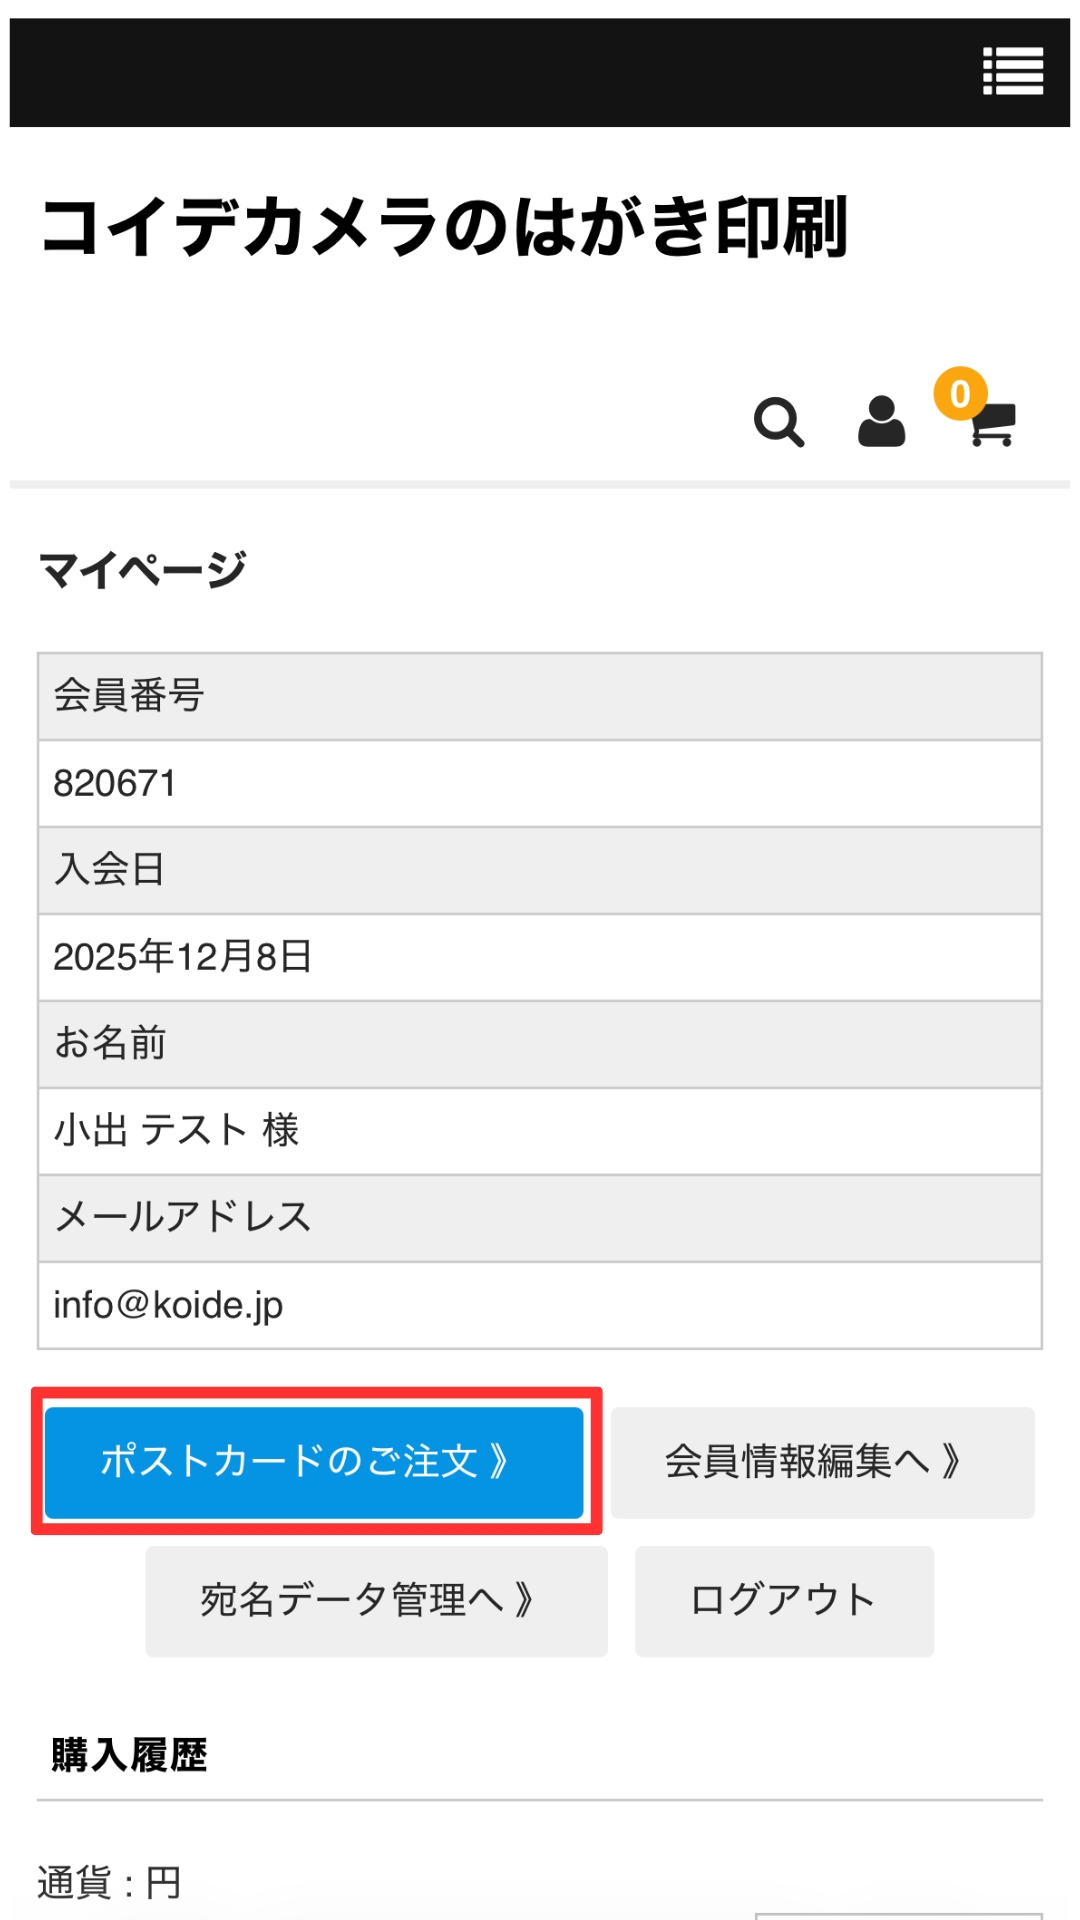Click the name 小出 テスト 様
Screen dimensions: 1080x1920
tap(176, 1131)
